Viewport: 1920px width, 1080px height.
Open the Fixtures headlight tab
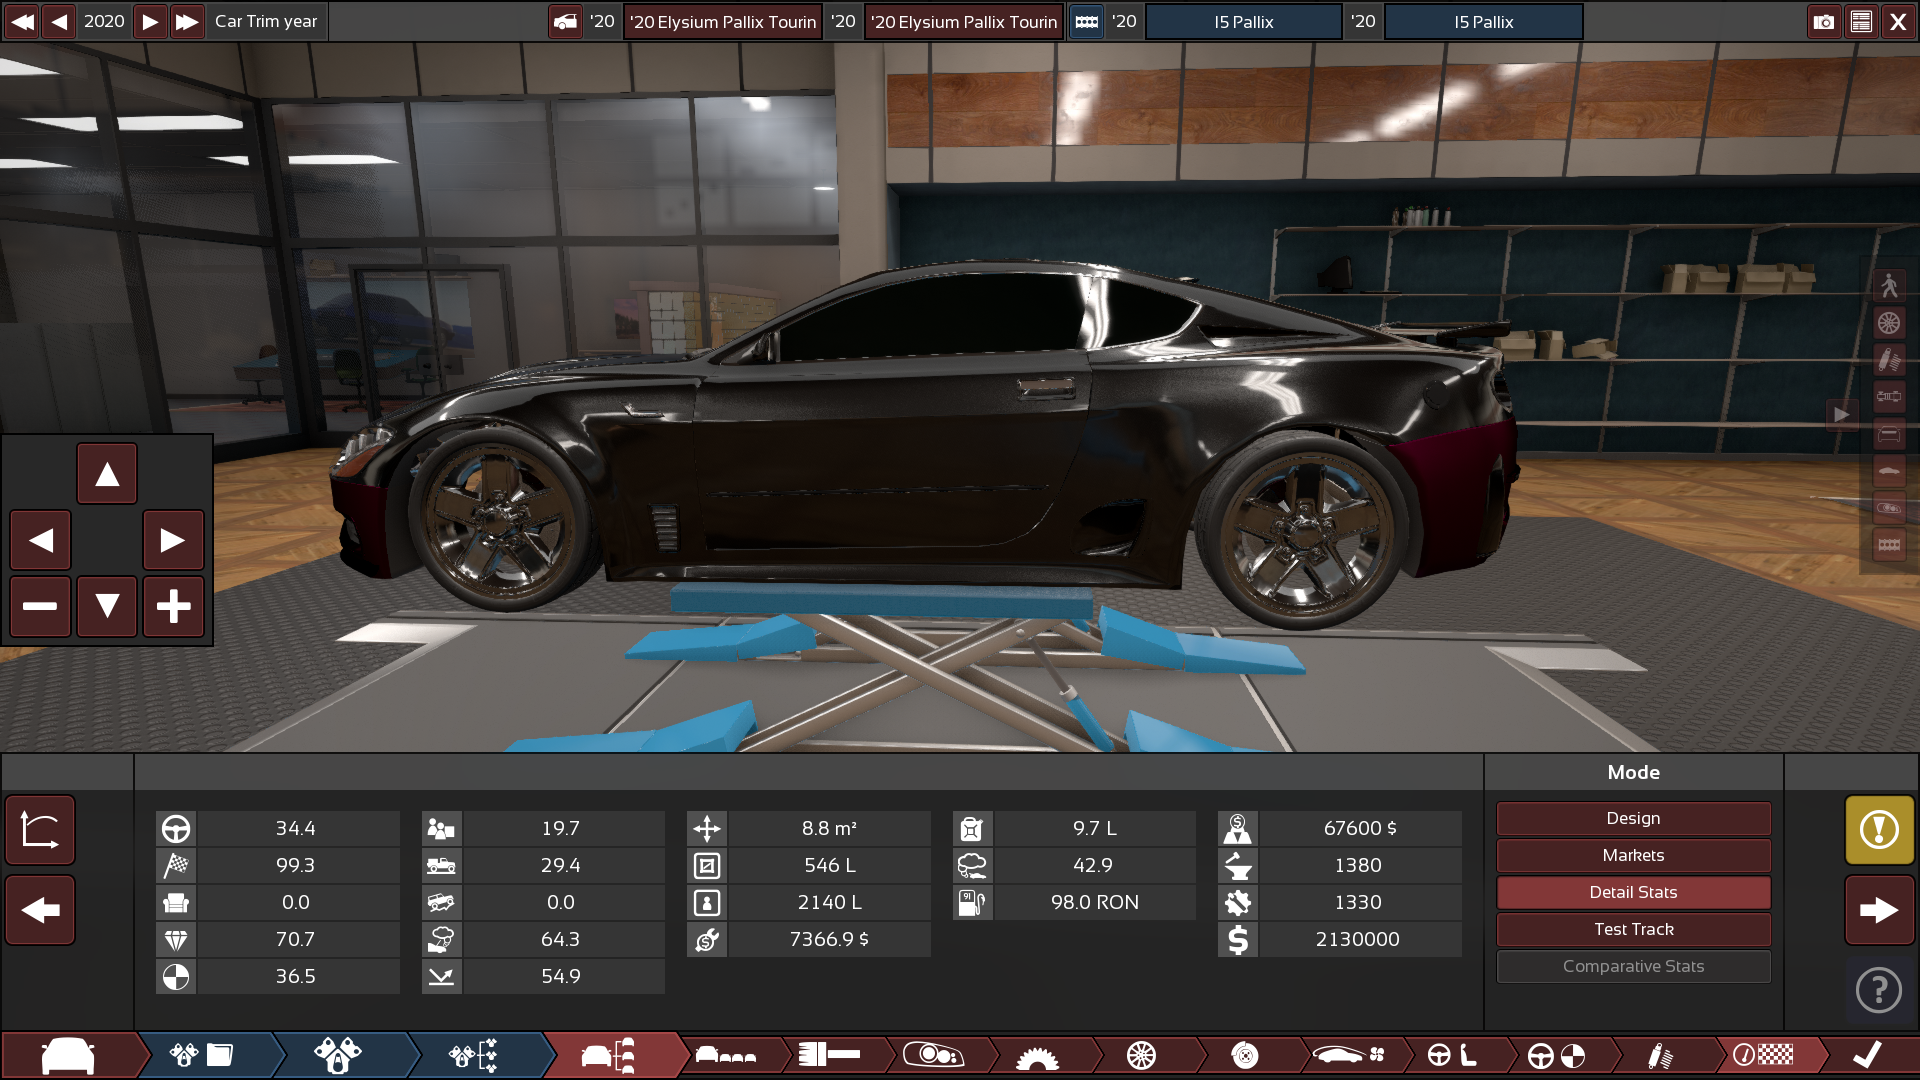(932, 1055)
